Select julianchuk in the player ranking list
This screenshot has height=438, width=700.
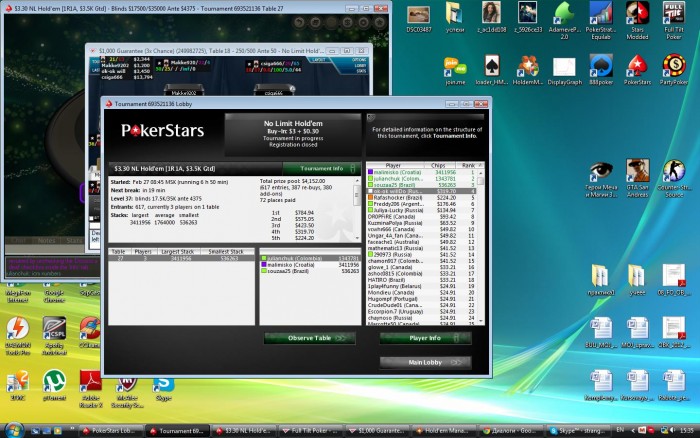[421, 179]
